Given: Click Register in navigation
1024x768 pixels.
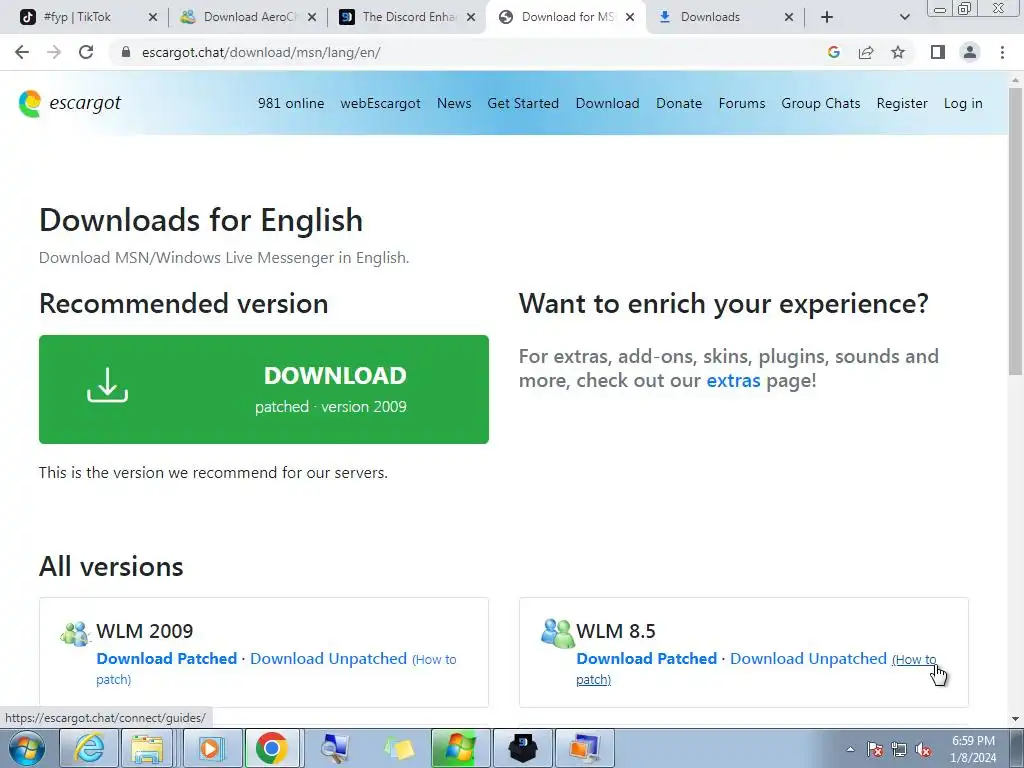Looking at the screenshot, I should tap(902, 103).
